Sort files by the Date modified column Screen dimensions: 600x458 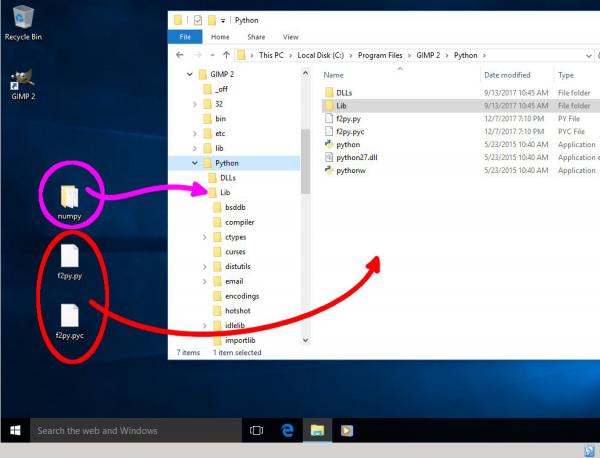pos(507,75)
